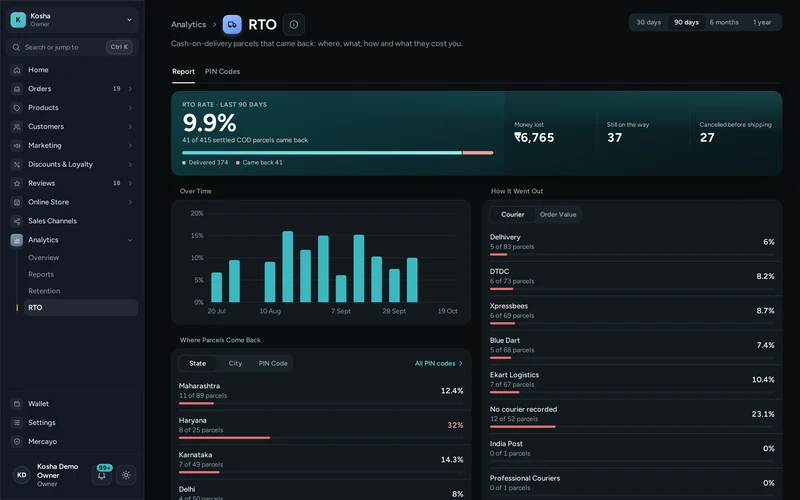This screenshot has height=500, width=800.
Task: Click the Settings menu label
Action: [x=42, y=422]
